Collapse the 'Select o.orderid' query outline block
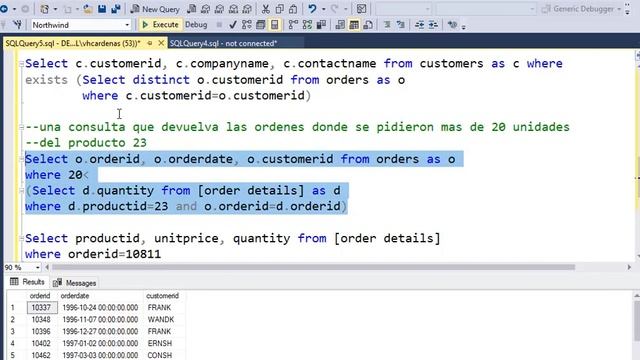 21,159
